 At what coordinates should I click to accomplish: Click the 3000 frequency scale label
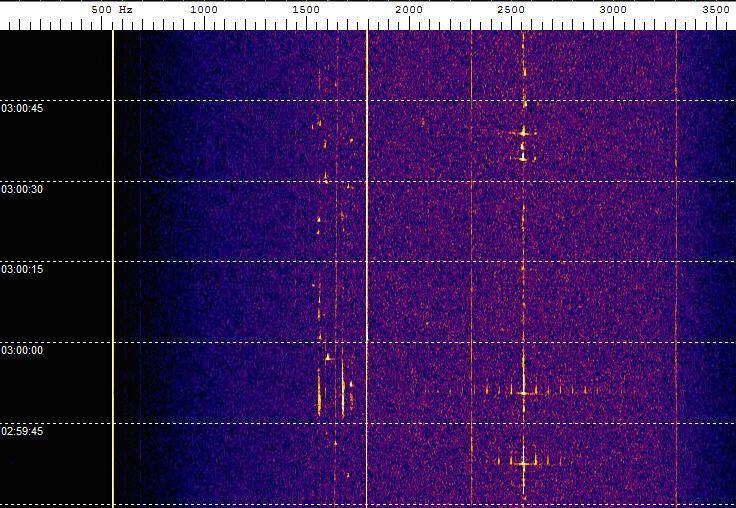(x=613, y=10)
